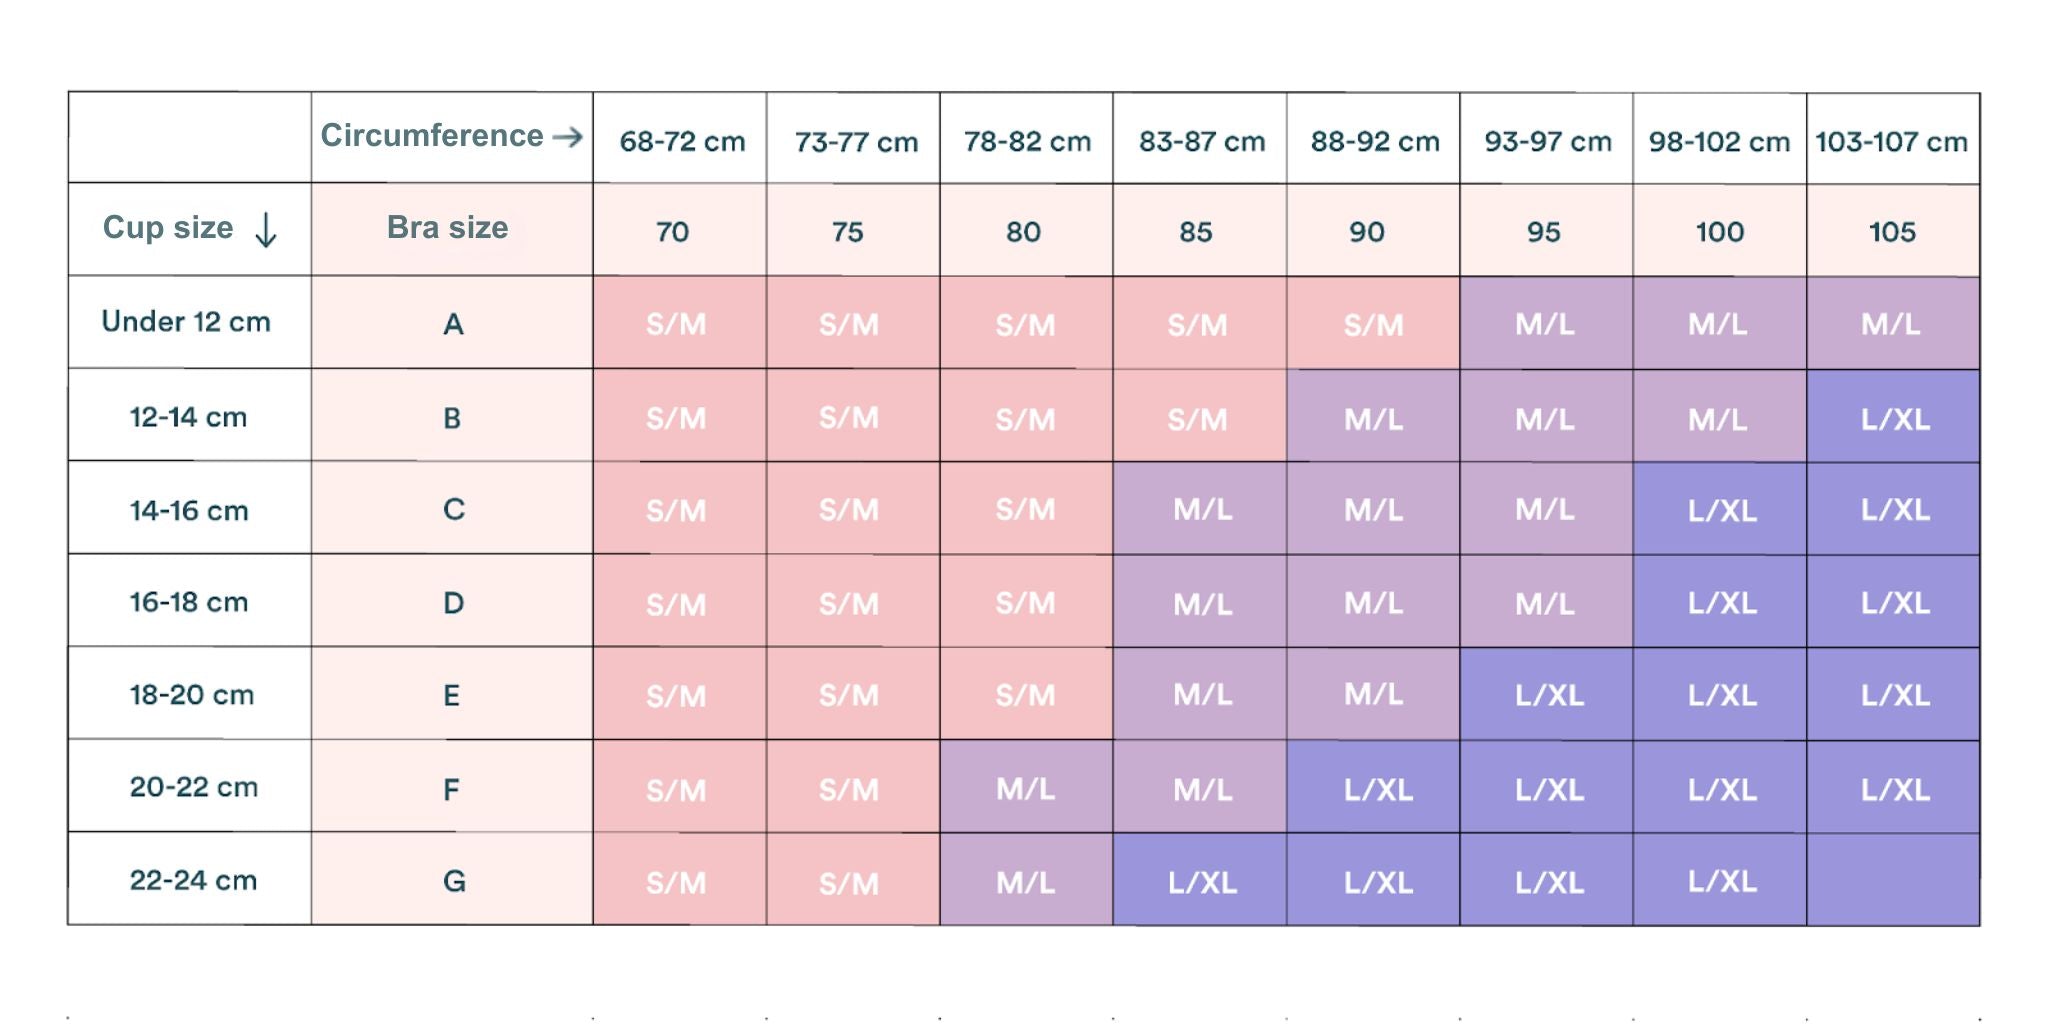Image resolution: width=2048 pixels, height=1024 pixels.
Task: Click the L/XL cell for B cup, size 105
Action: click(x=1895, y=419)
